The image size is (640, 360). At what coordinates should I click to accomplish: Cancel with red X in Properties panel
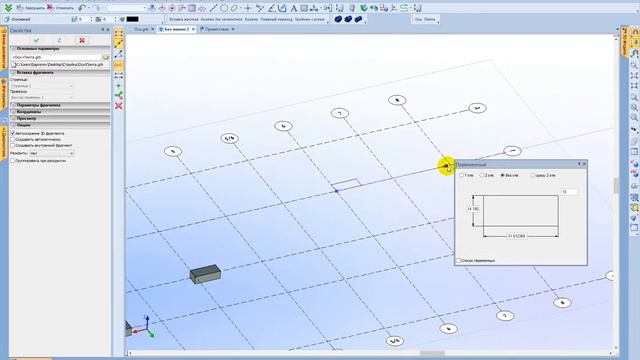click(82, 40)
